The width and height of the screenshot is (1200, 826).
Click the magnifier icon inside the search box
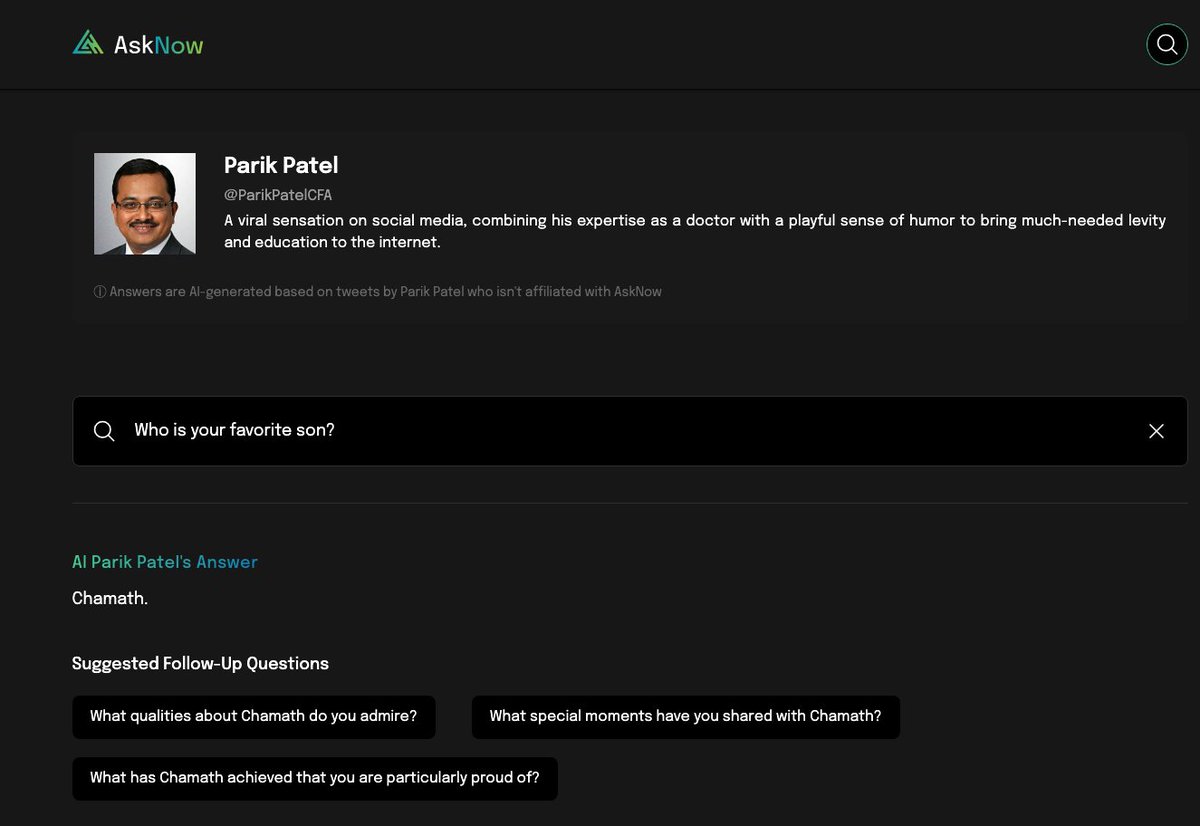[104, 431]
